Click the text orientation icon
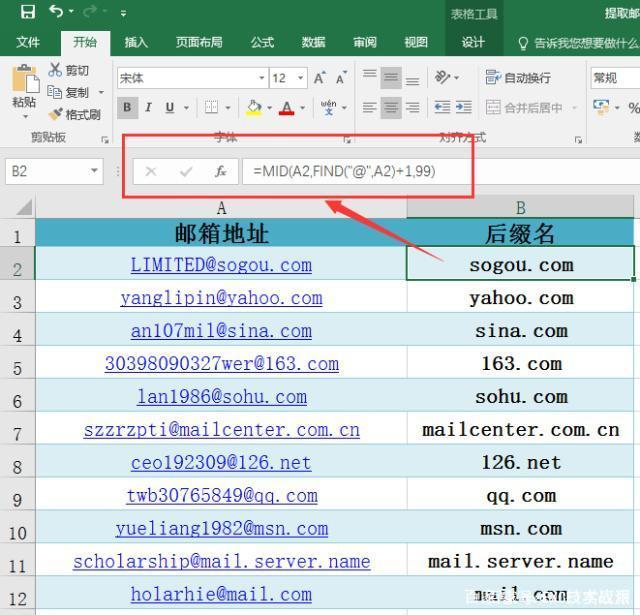Screen dimensions: 640x615 point(442,77)
